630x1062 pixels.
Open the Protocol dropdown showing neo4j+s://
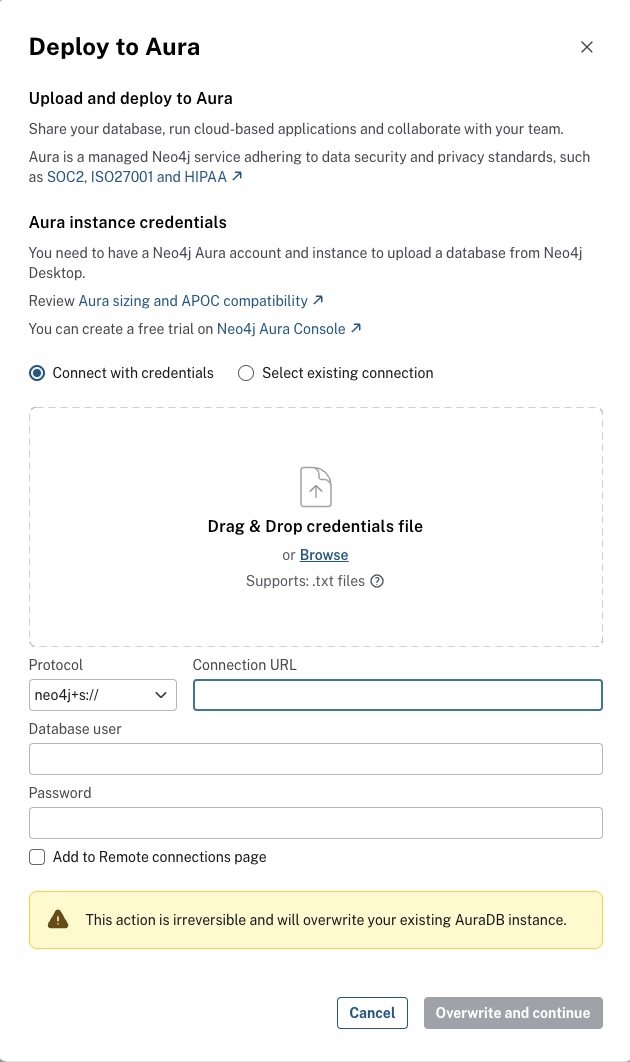pos(102,694)
